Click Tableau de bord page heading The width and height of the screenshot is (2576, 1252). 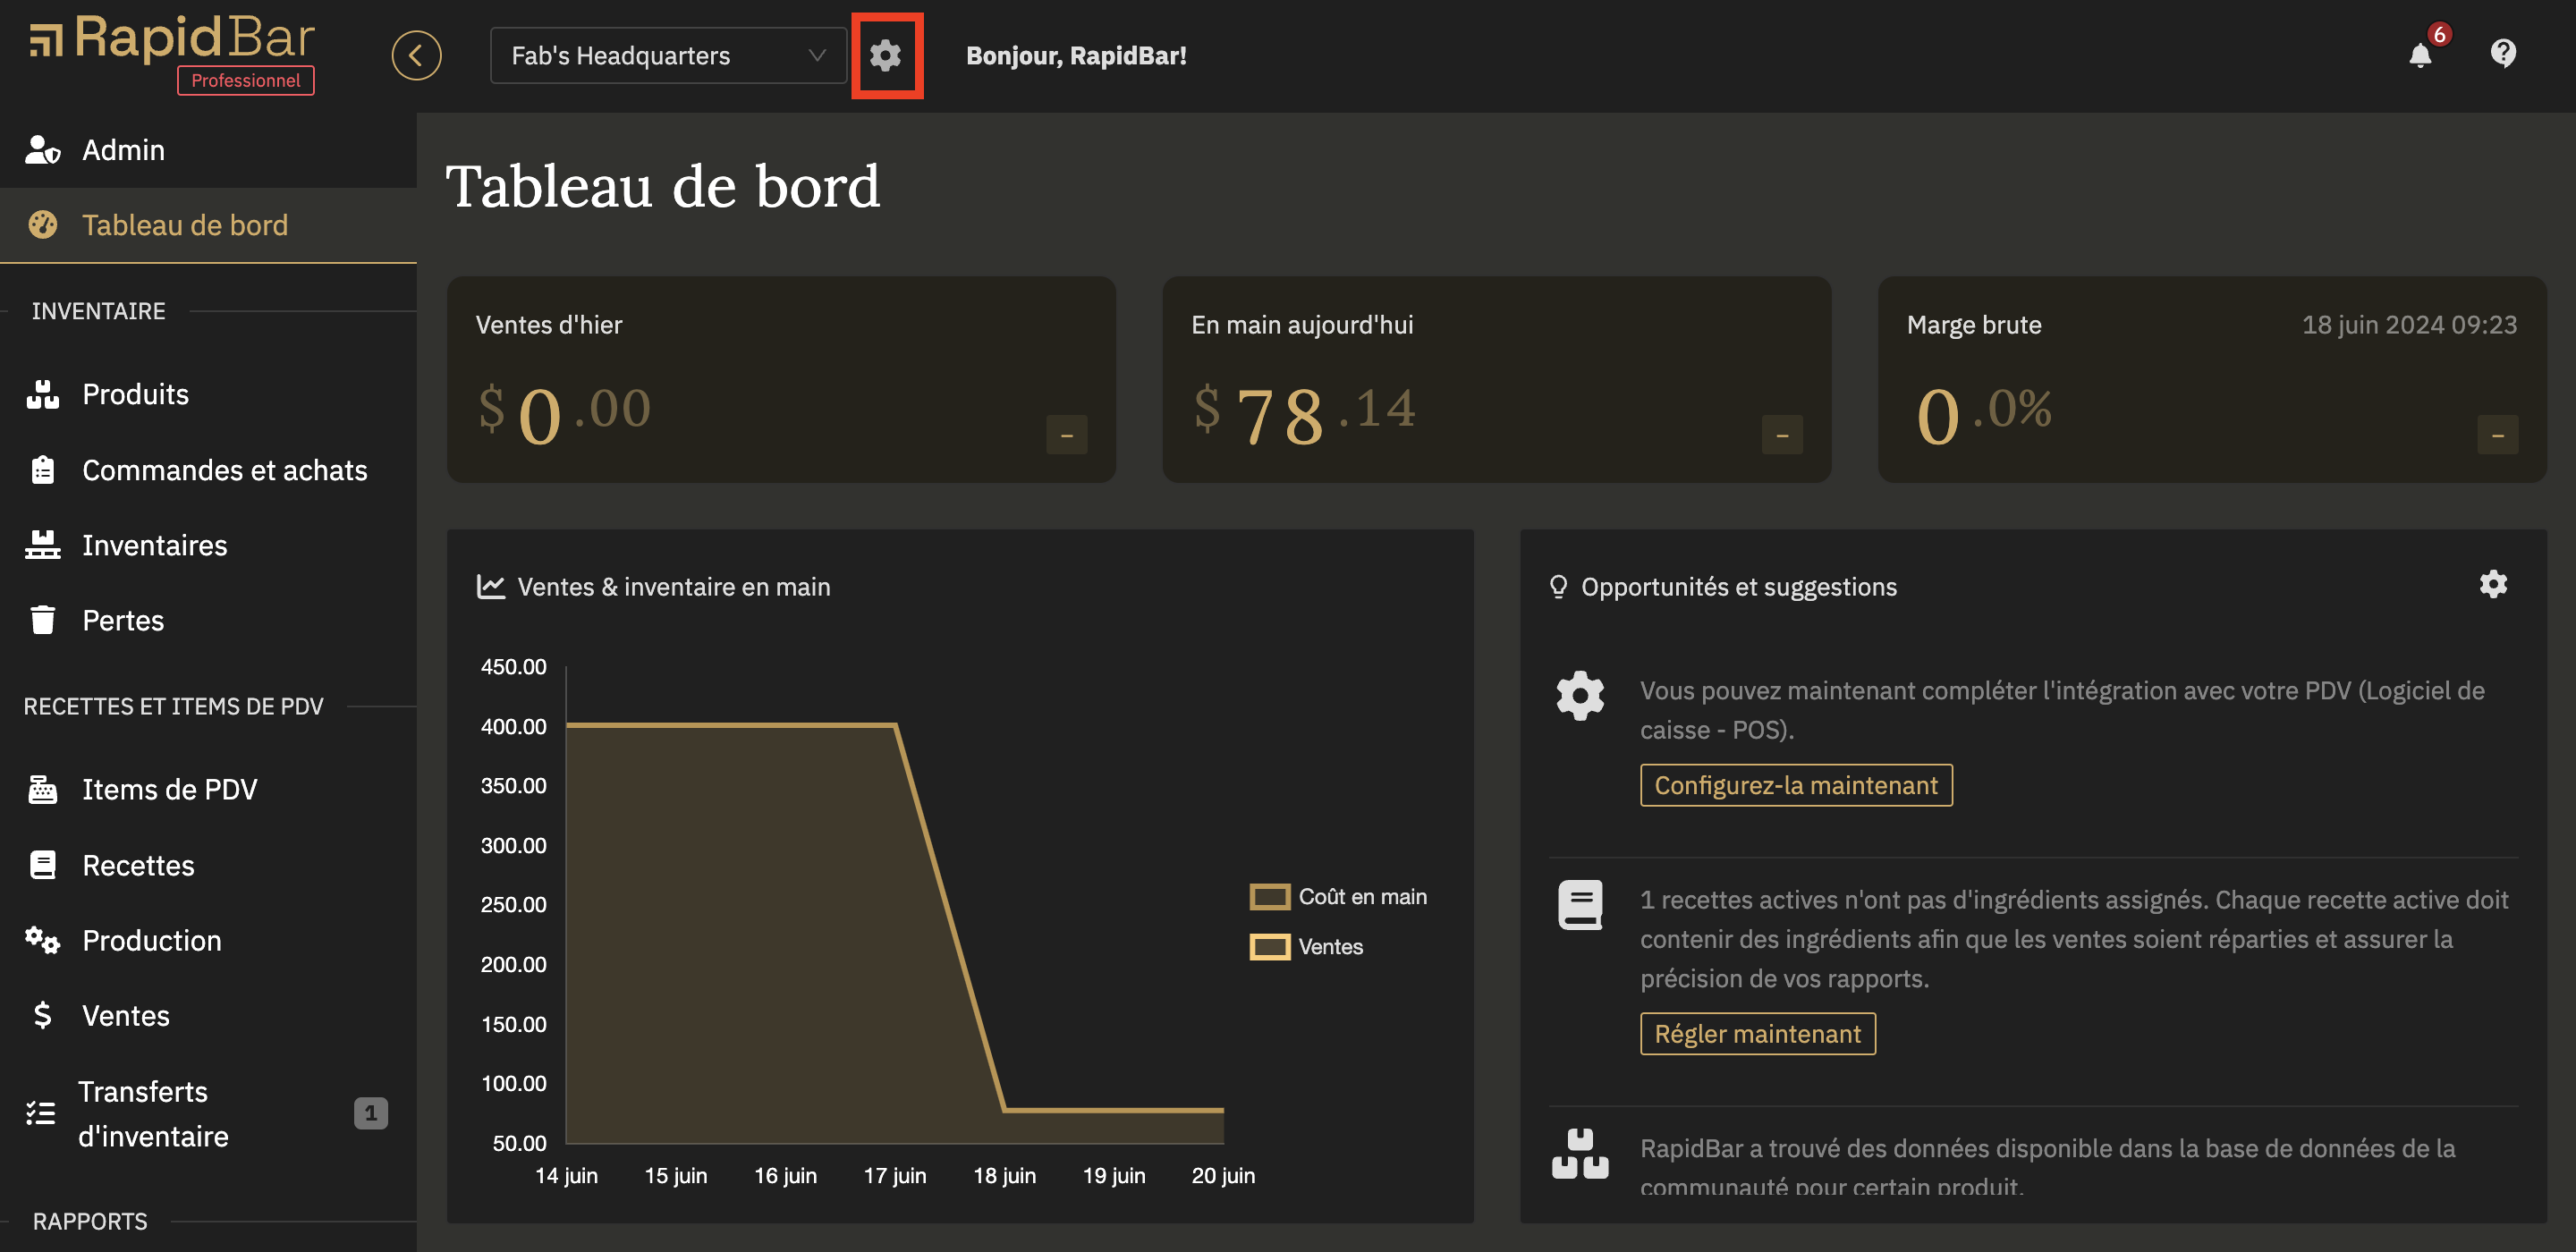coord(663,187)
